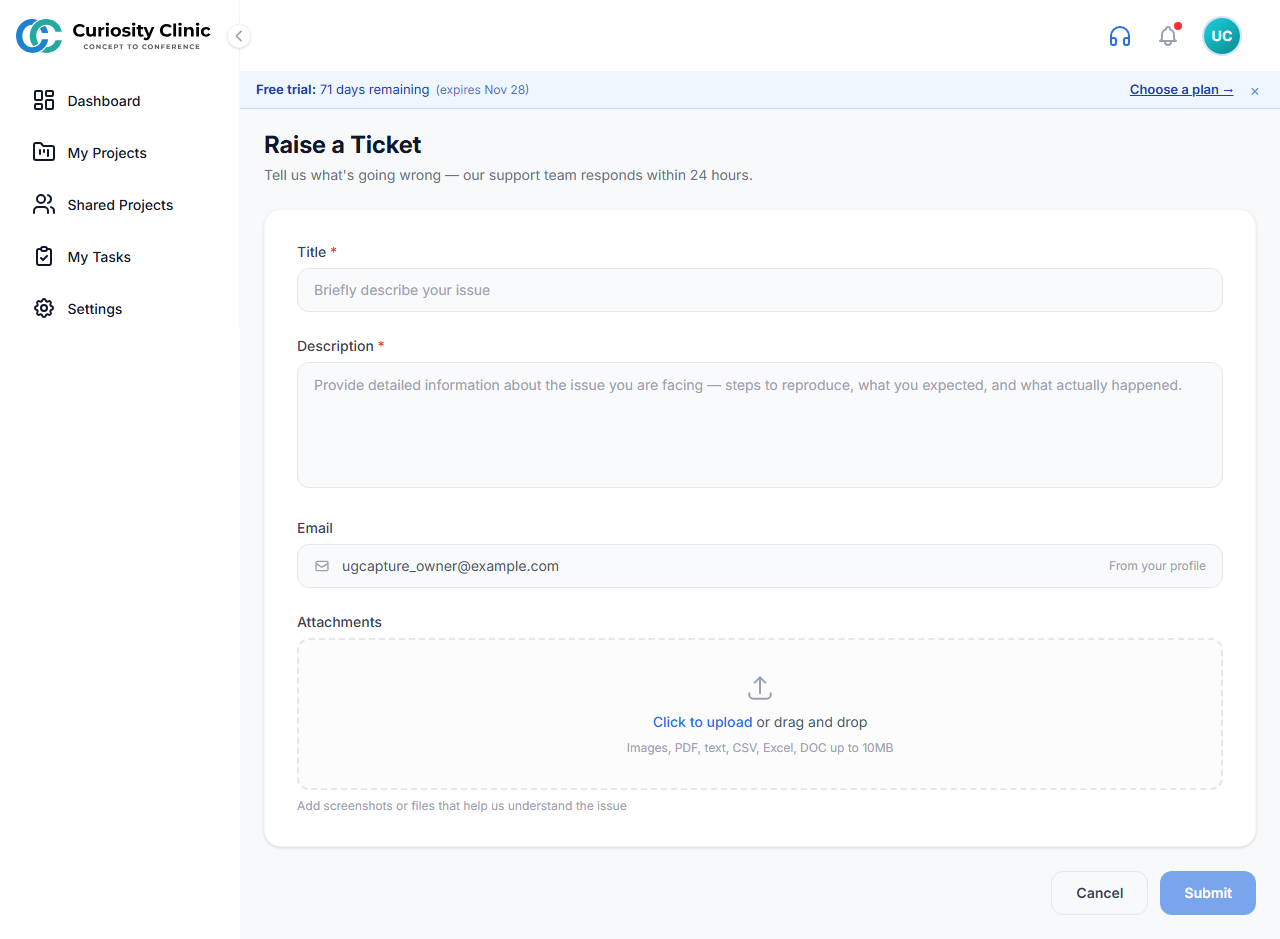
Task: Click the Shared Projects people icon
Action: tap(44, 204)
